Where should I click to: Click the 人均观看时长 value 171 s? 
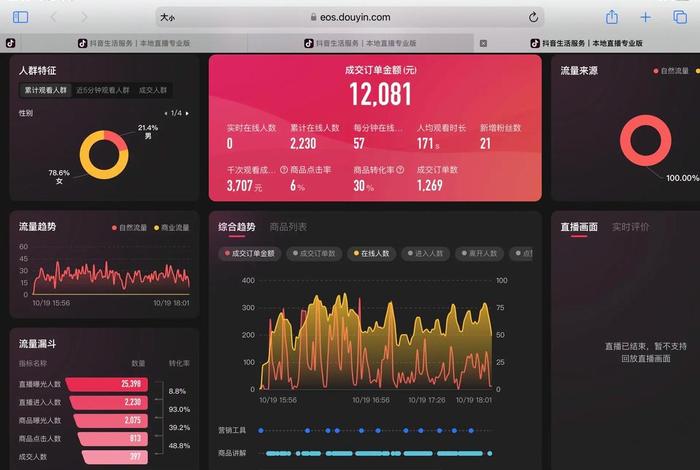[x=428, y=144]
